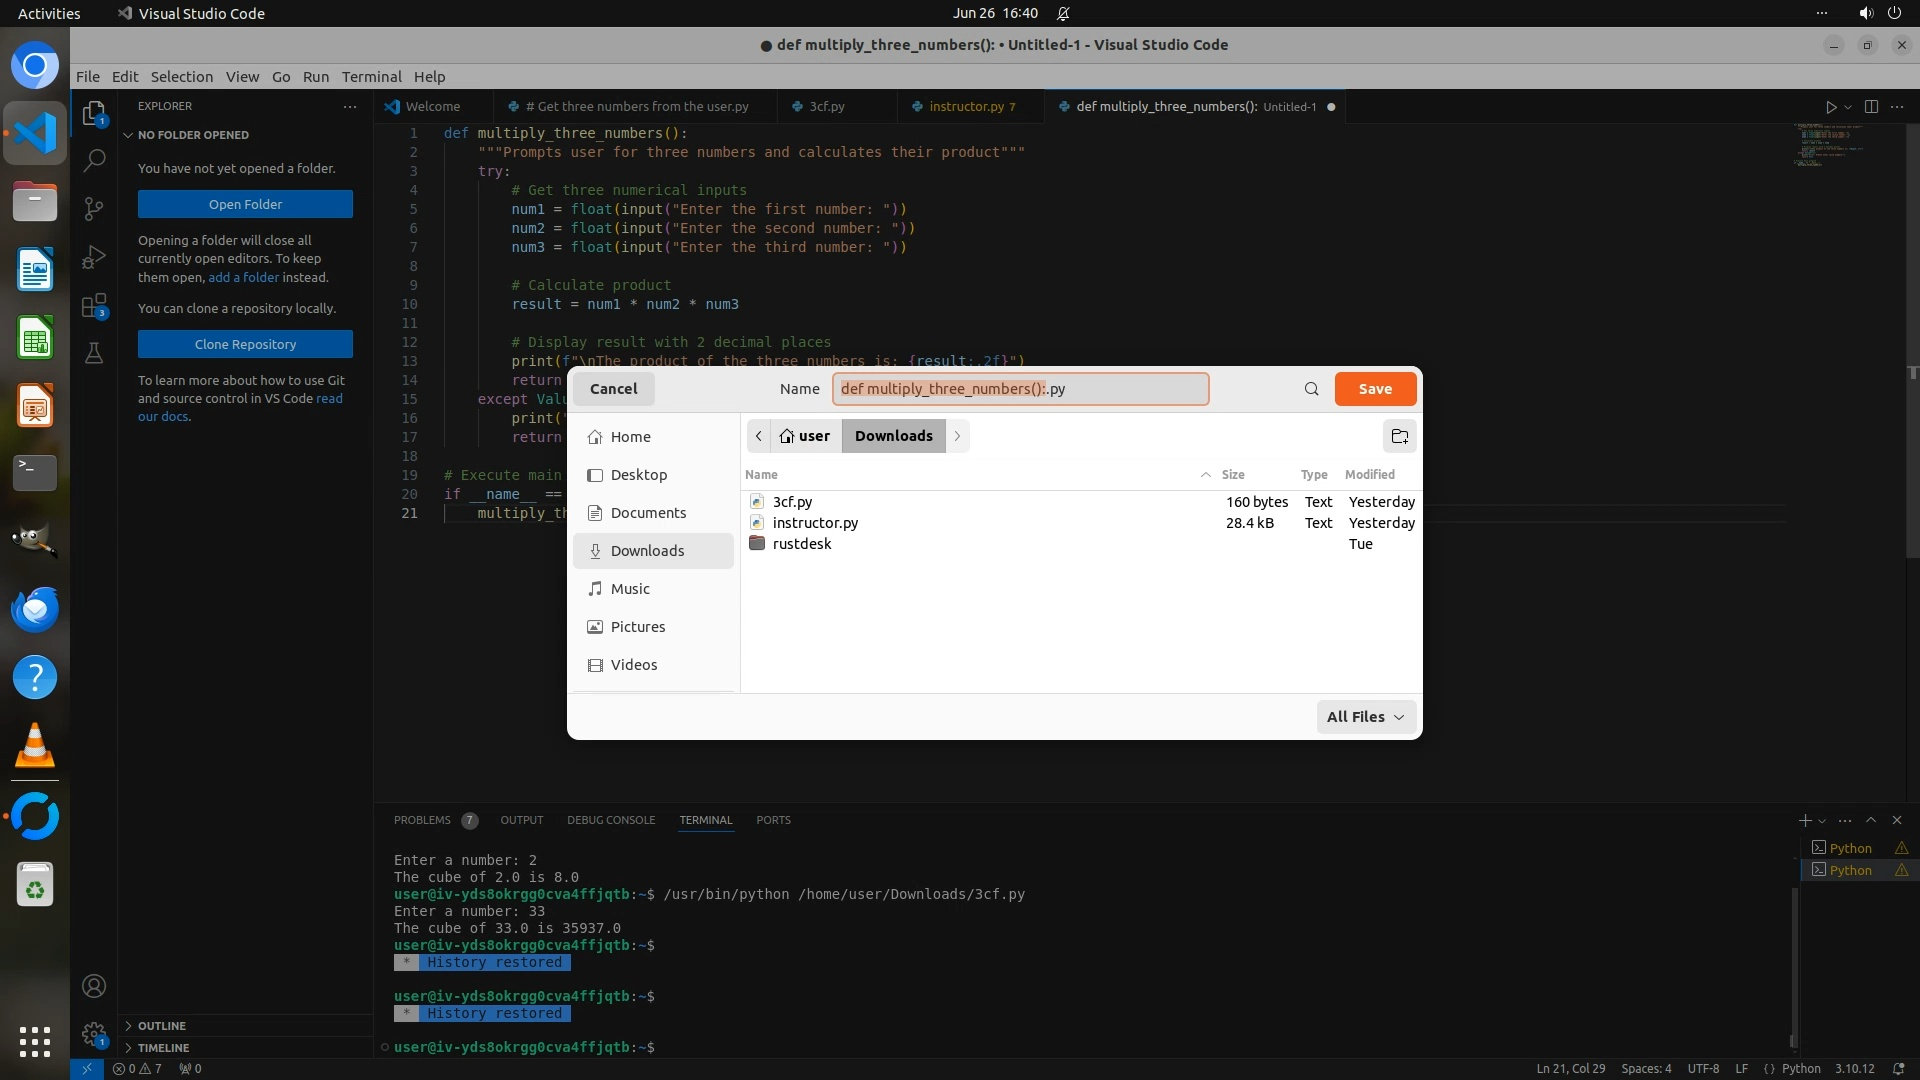Image resolution: width=1920 pixels, height=1080 pixels.
Task: Click the create new folder icon in dialog
Action: tap(1399, 436)
